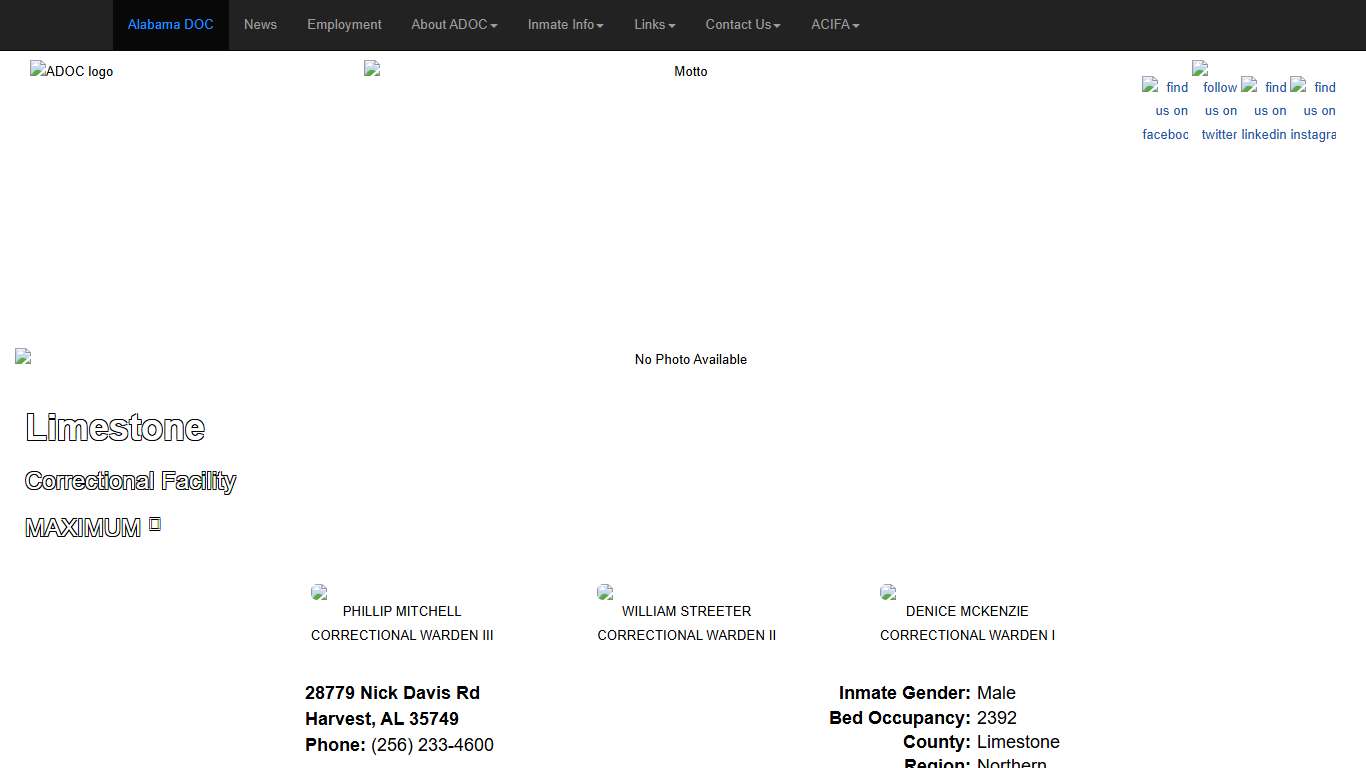Go to the News page
This screenshot has height=768, width=1366.
click(260, 25)
